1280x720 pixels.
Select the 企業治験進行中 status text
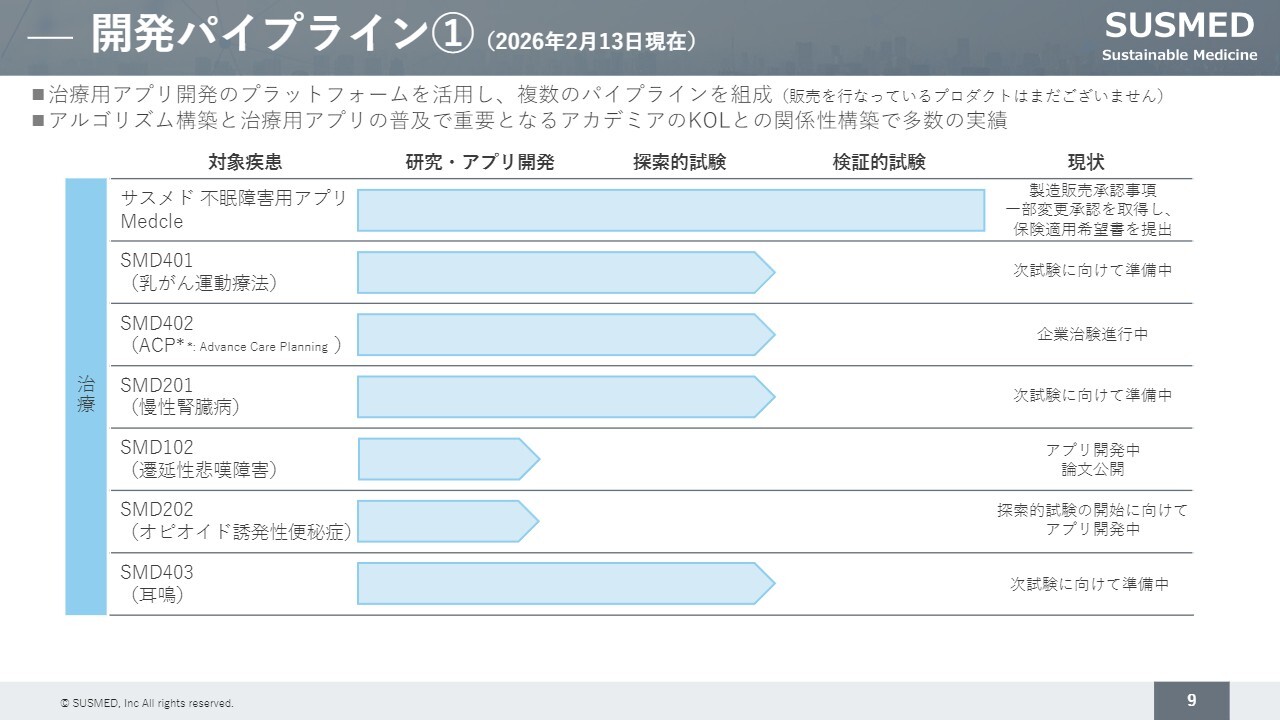click(1092, 335)
